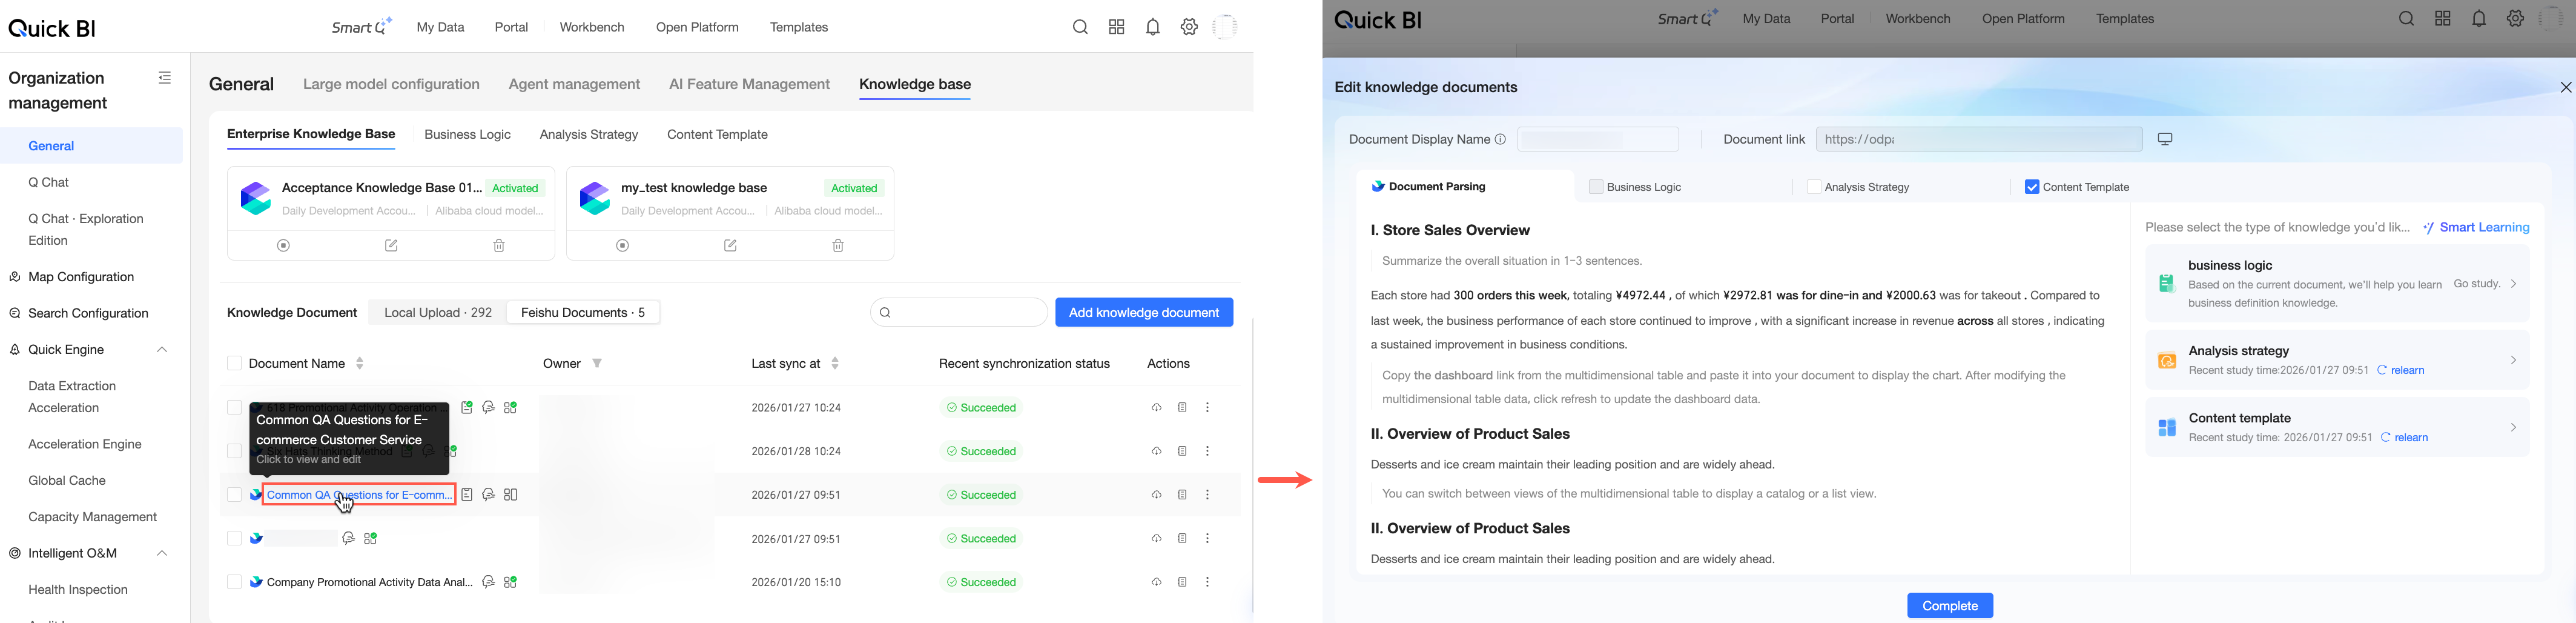Delete the Acceptance Knowledge Base via its trash icon
Image resolution: width=2576 pixels, height=623 pixels.
click(499, 246)
